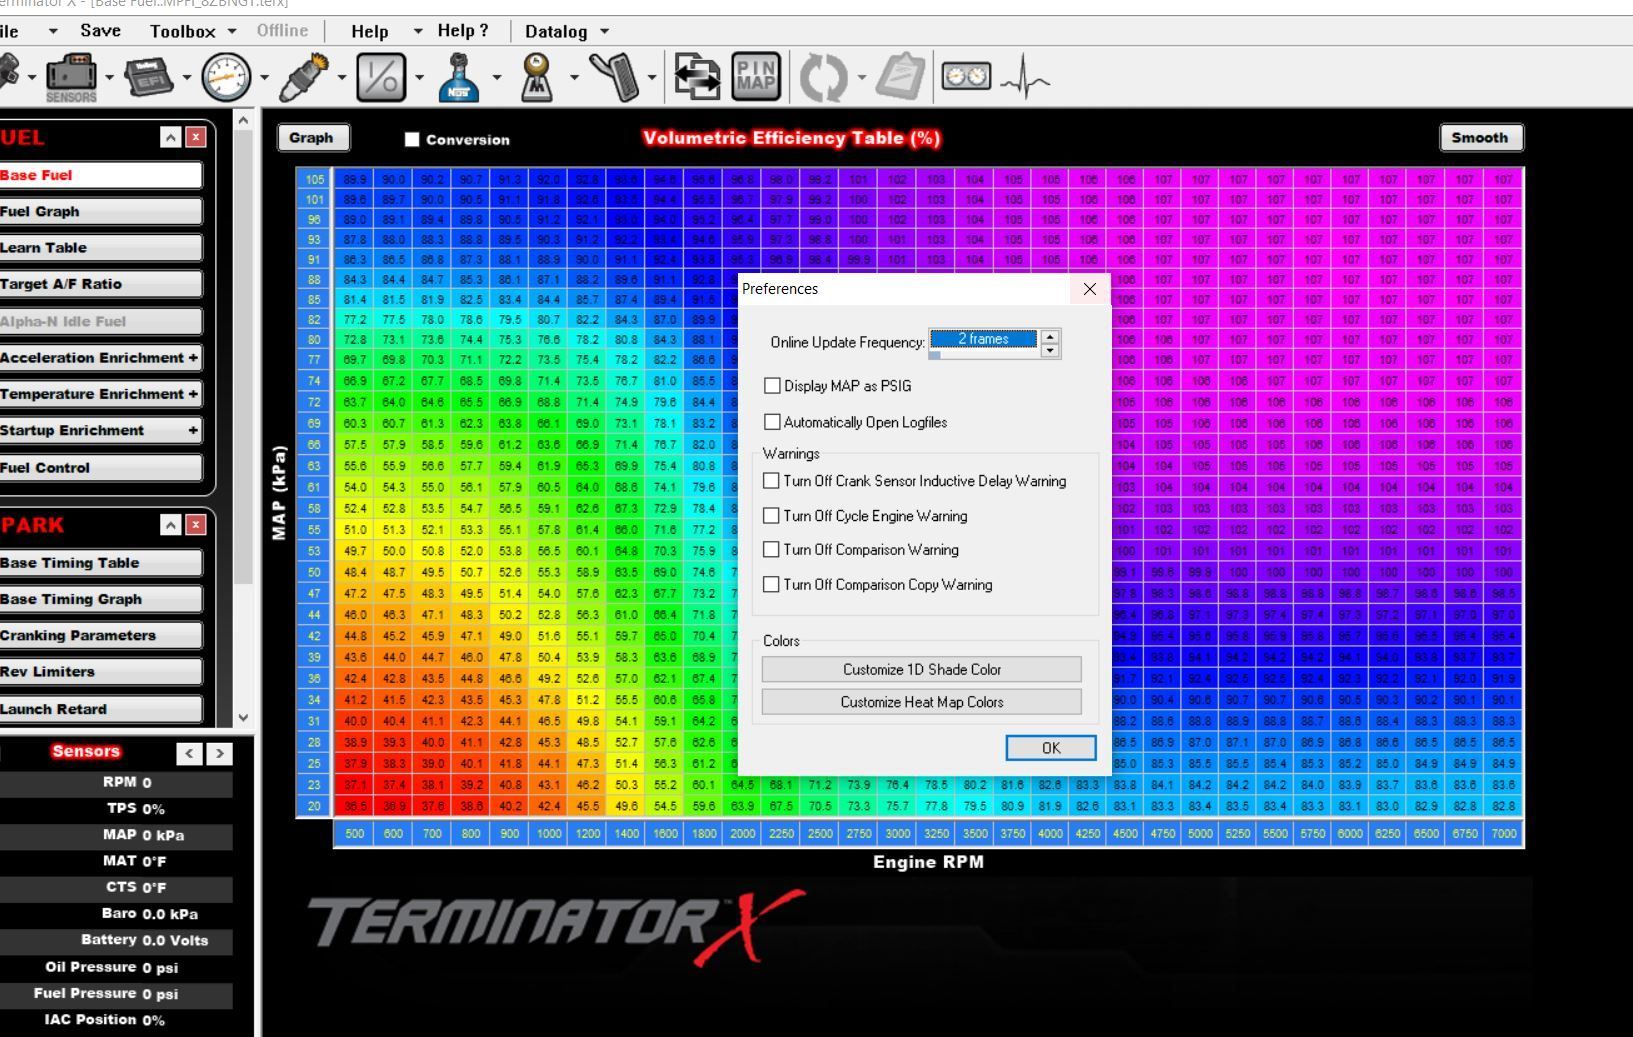This screenshot has width=1633, height=1037.
Task: Select the gauge-style idle setup icon
Action: (227, 75)
